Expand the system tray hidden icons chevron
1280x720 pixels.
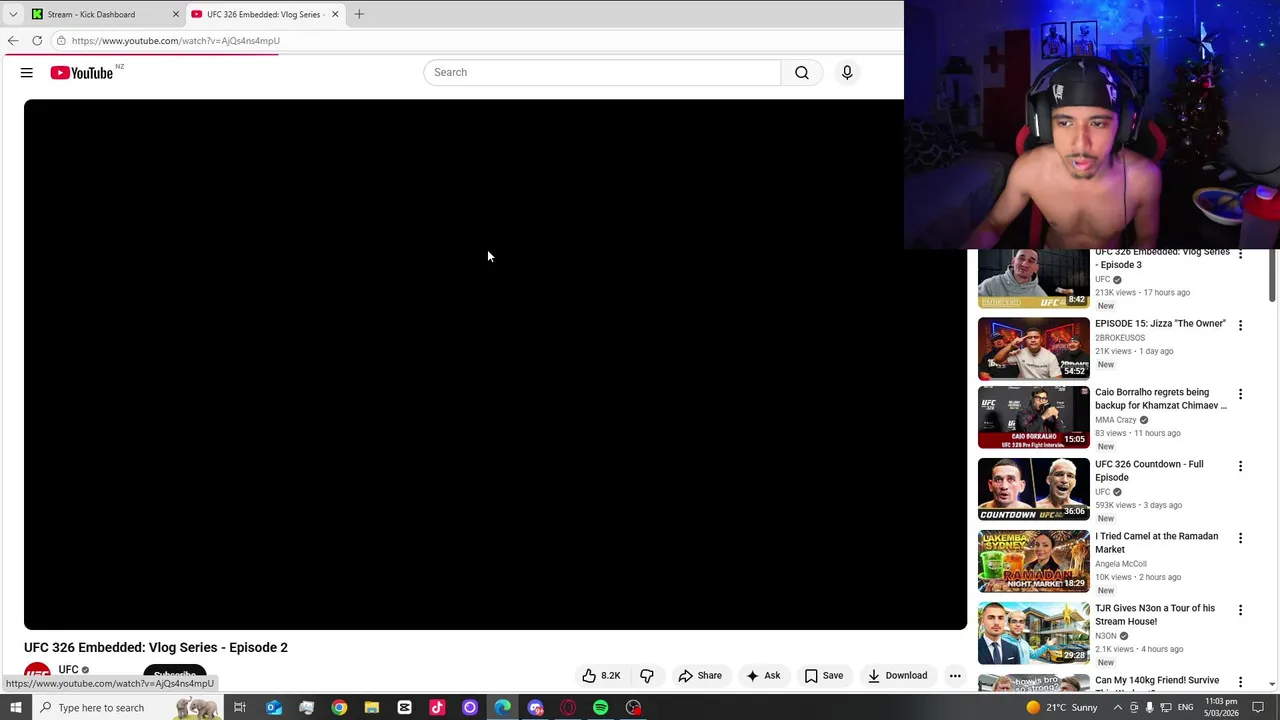coord(1117,708)
